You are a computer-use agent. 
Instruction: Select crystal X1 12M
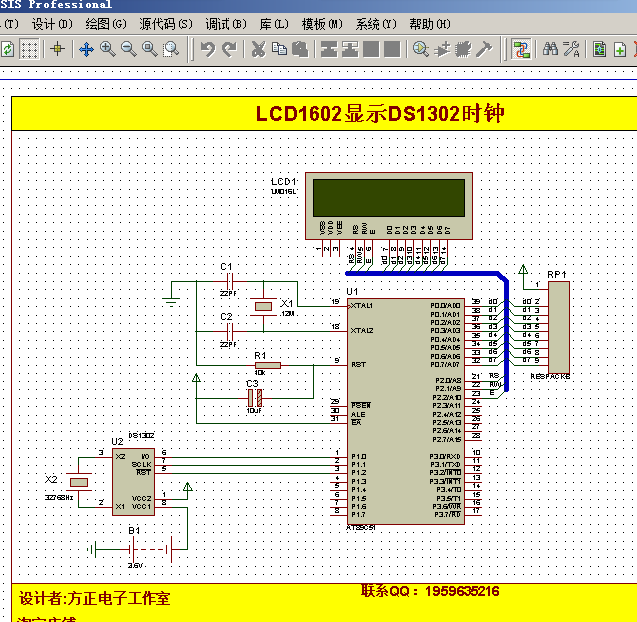pyautogui.click(x=263, y=306)
